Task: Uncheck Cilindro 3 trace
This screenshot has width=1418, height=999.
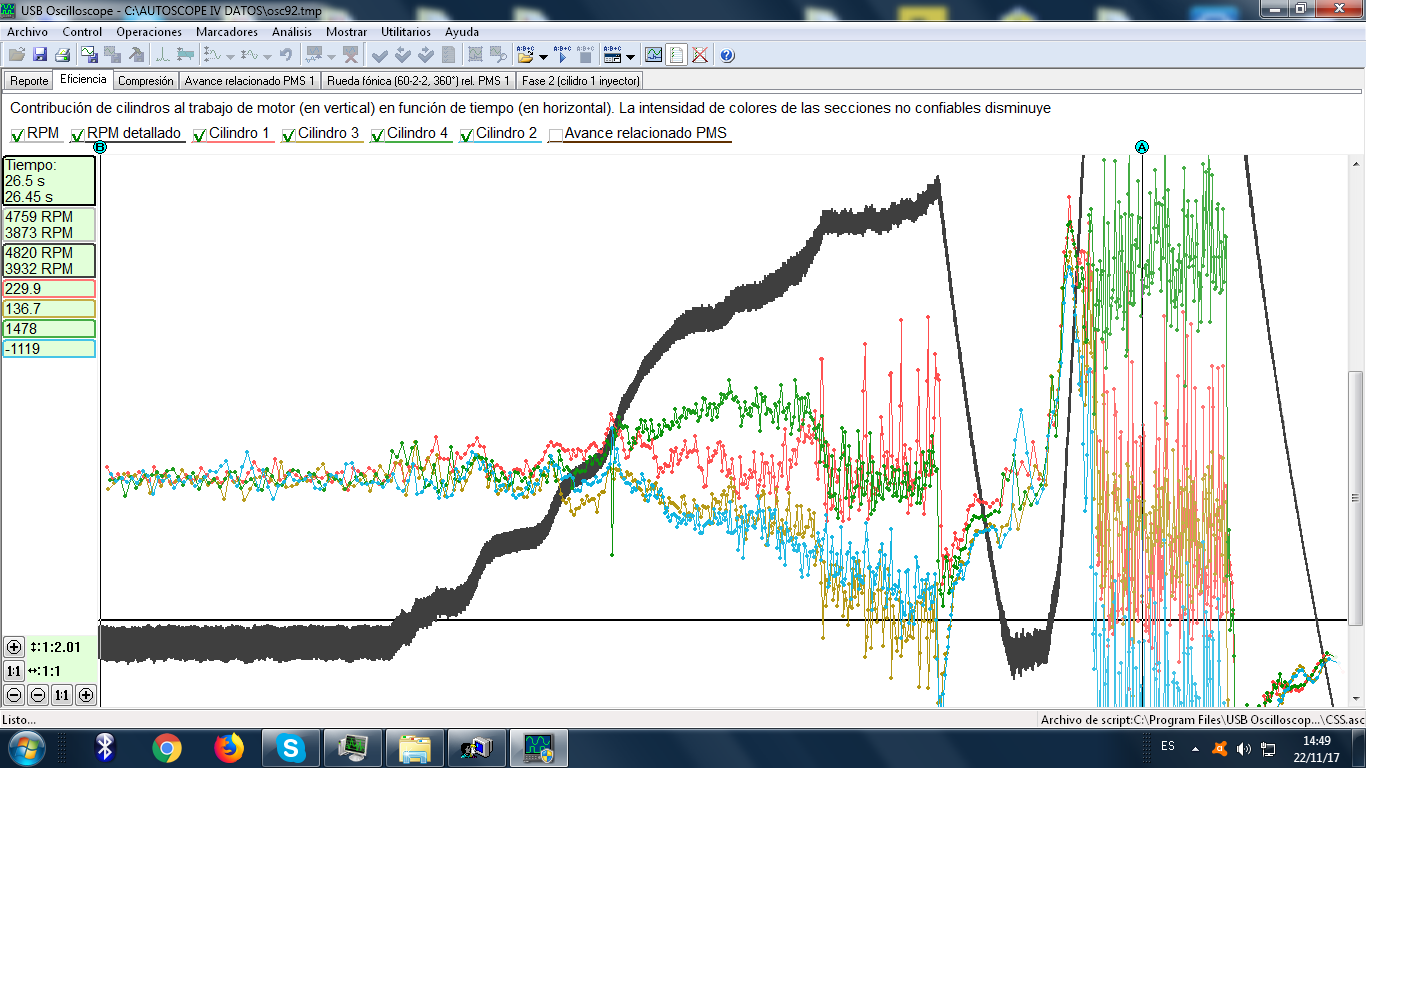Action: point(287,133)
